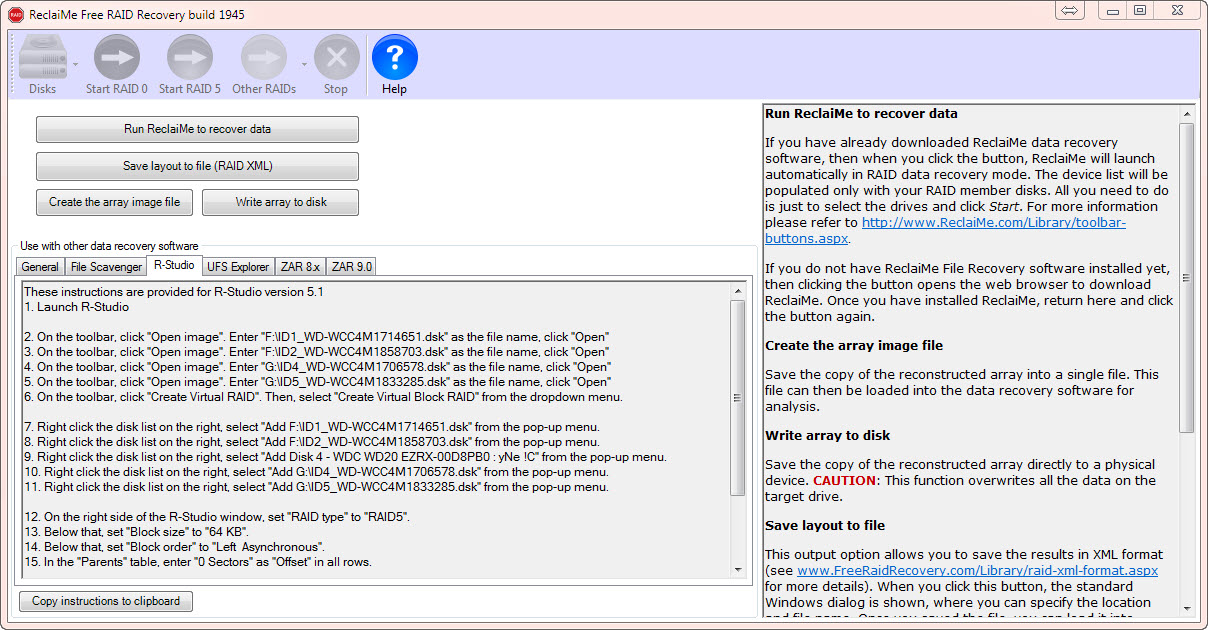The width and height of the screenshot is (1208, 630).
Task: Click the red CAUTION text
Action: pyautogui.click(x=845, y=480)
